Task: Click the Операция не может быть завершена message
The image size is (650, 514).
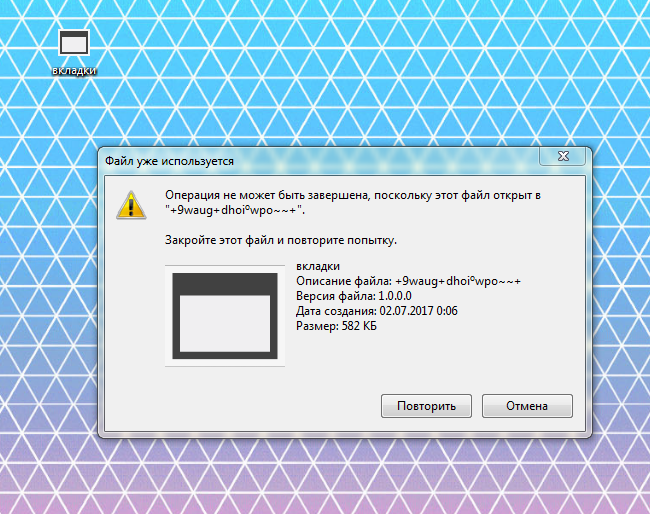Action: click(353, 202)
